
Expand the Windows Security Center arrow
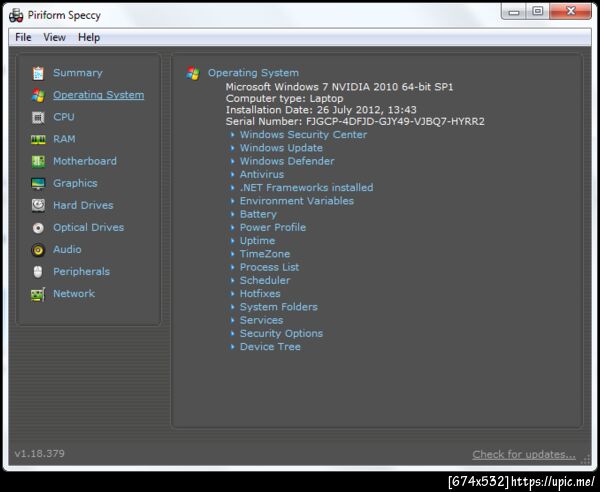coord(232,135)
